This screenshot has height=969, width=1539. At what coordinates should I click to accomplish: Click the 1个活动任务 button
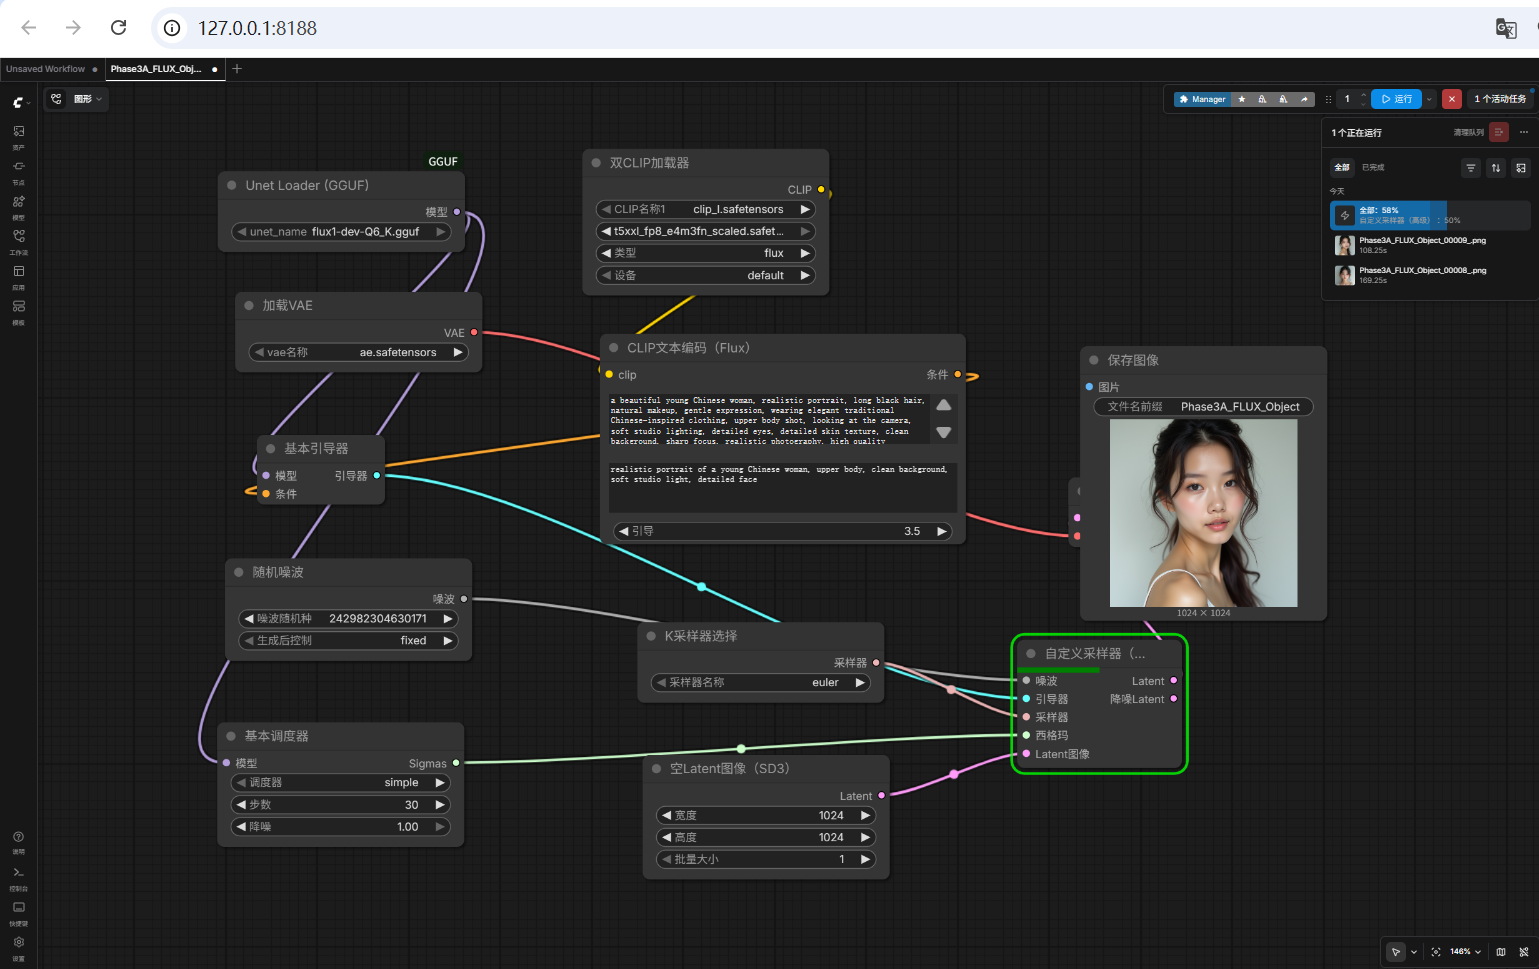(x=1500, y=99)
